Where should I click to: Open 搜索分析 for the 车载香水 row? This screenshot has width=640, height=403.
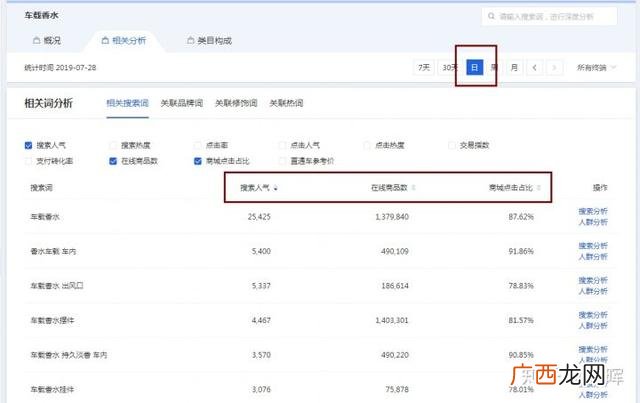click(x=593, y=212)
